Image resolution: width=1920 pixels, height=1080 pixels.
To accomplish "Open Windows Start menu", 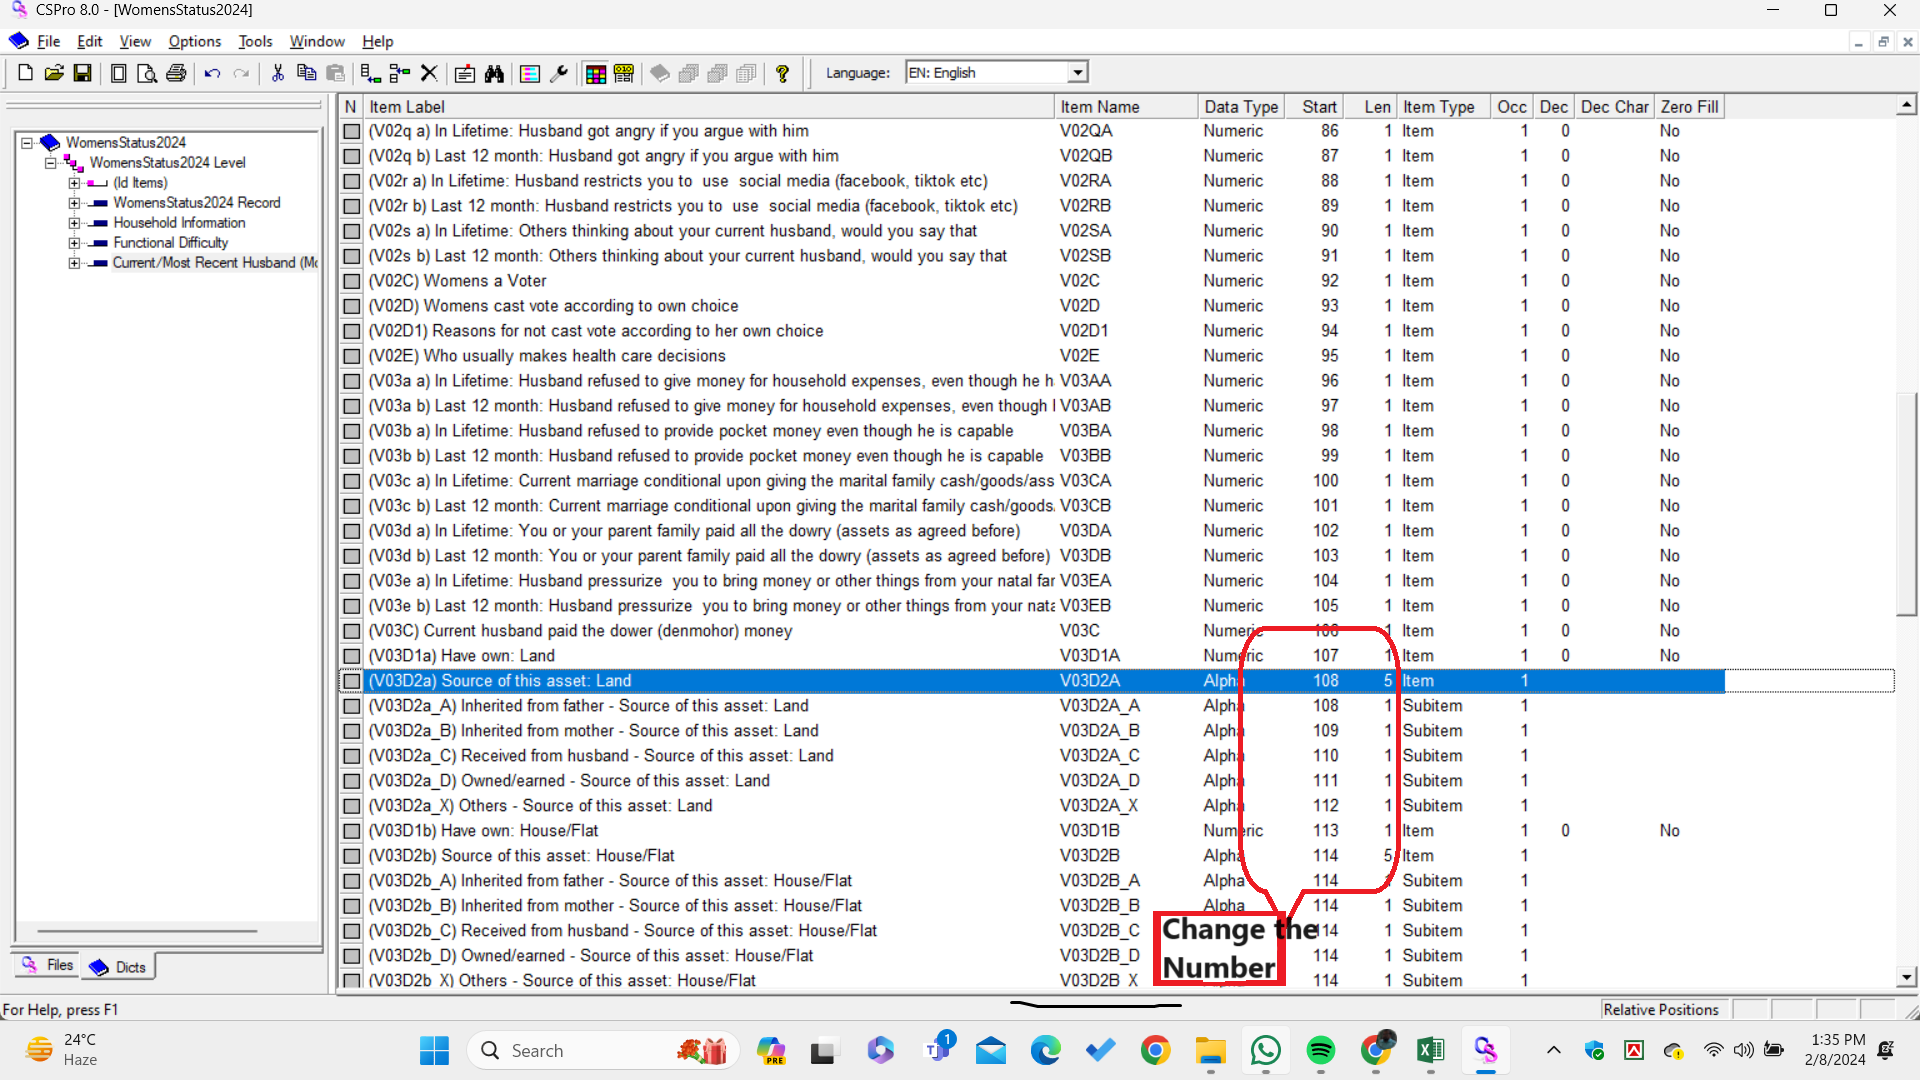I will coord(434,1051).
